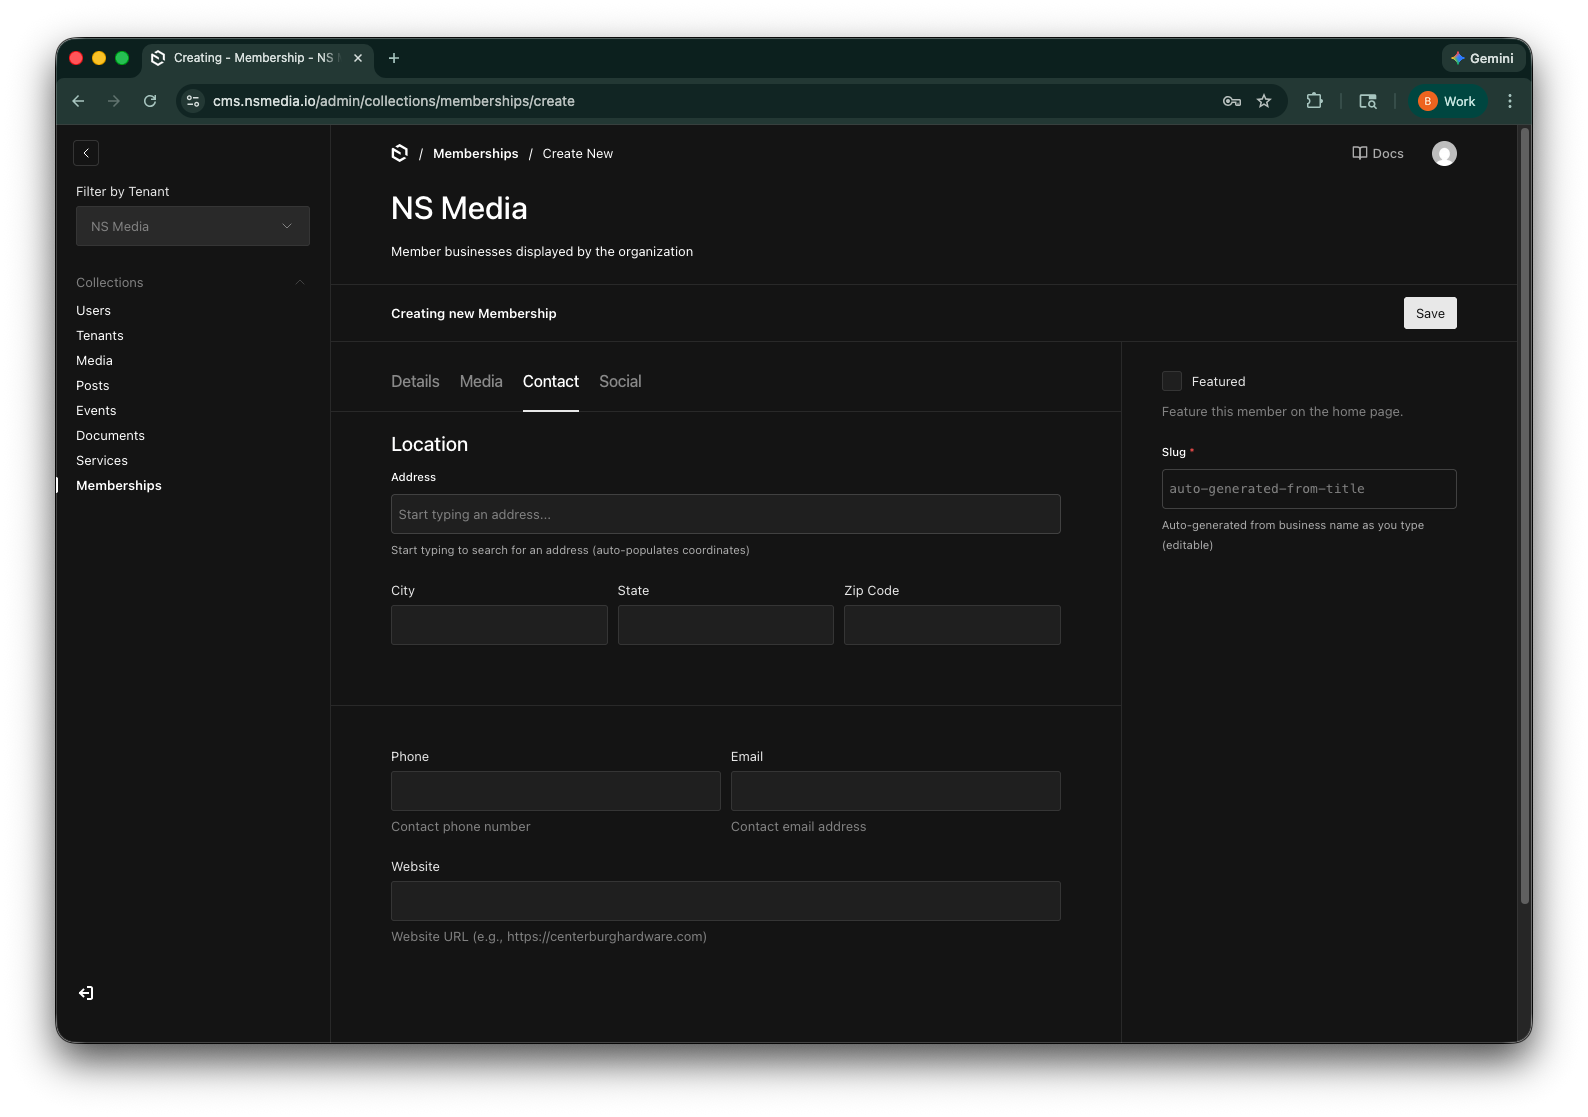Select the Contact tab
The height and width of the screenshot is (1117, 1588).
(x=551, y=381)
